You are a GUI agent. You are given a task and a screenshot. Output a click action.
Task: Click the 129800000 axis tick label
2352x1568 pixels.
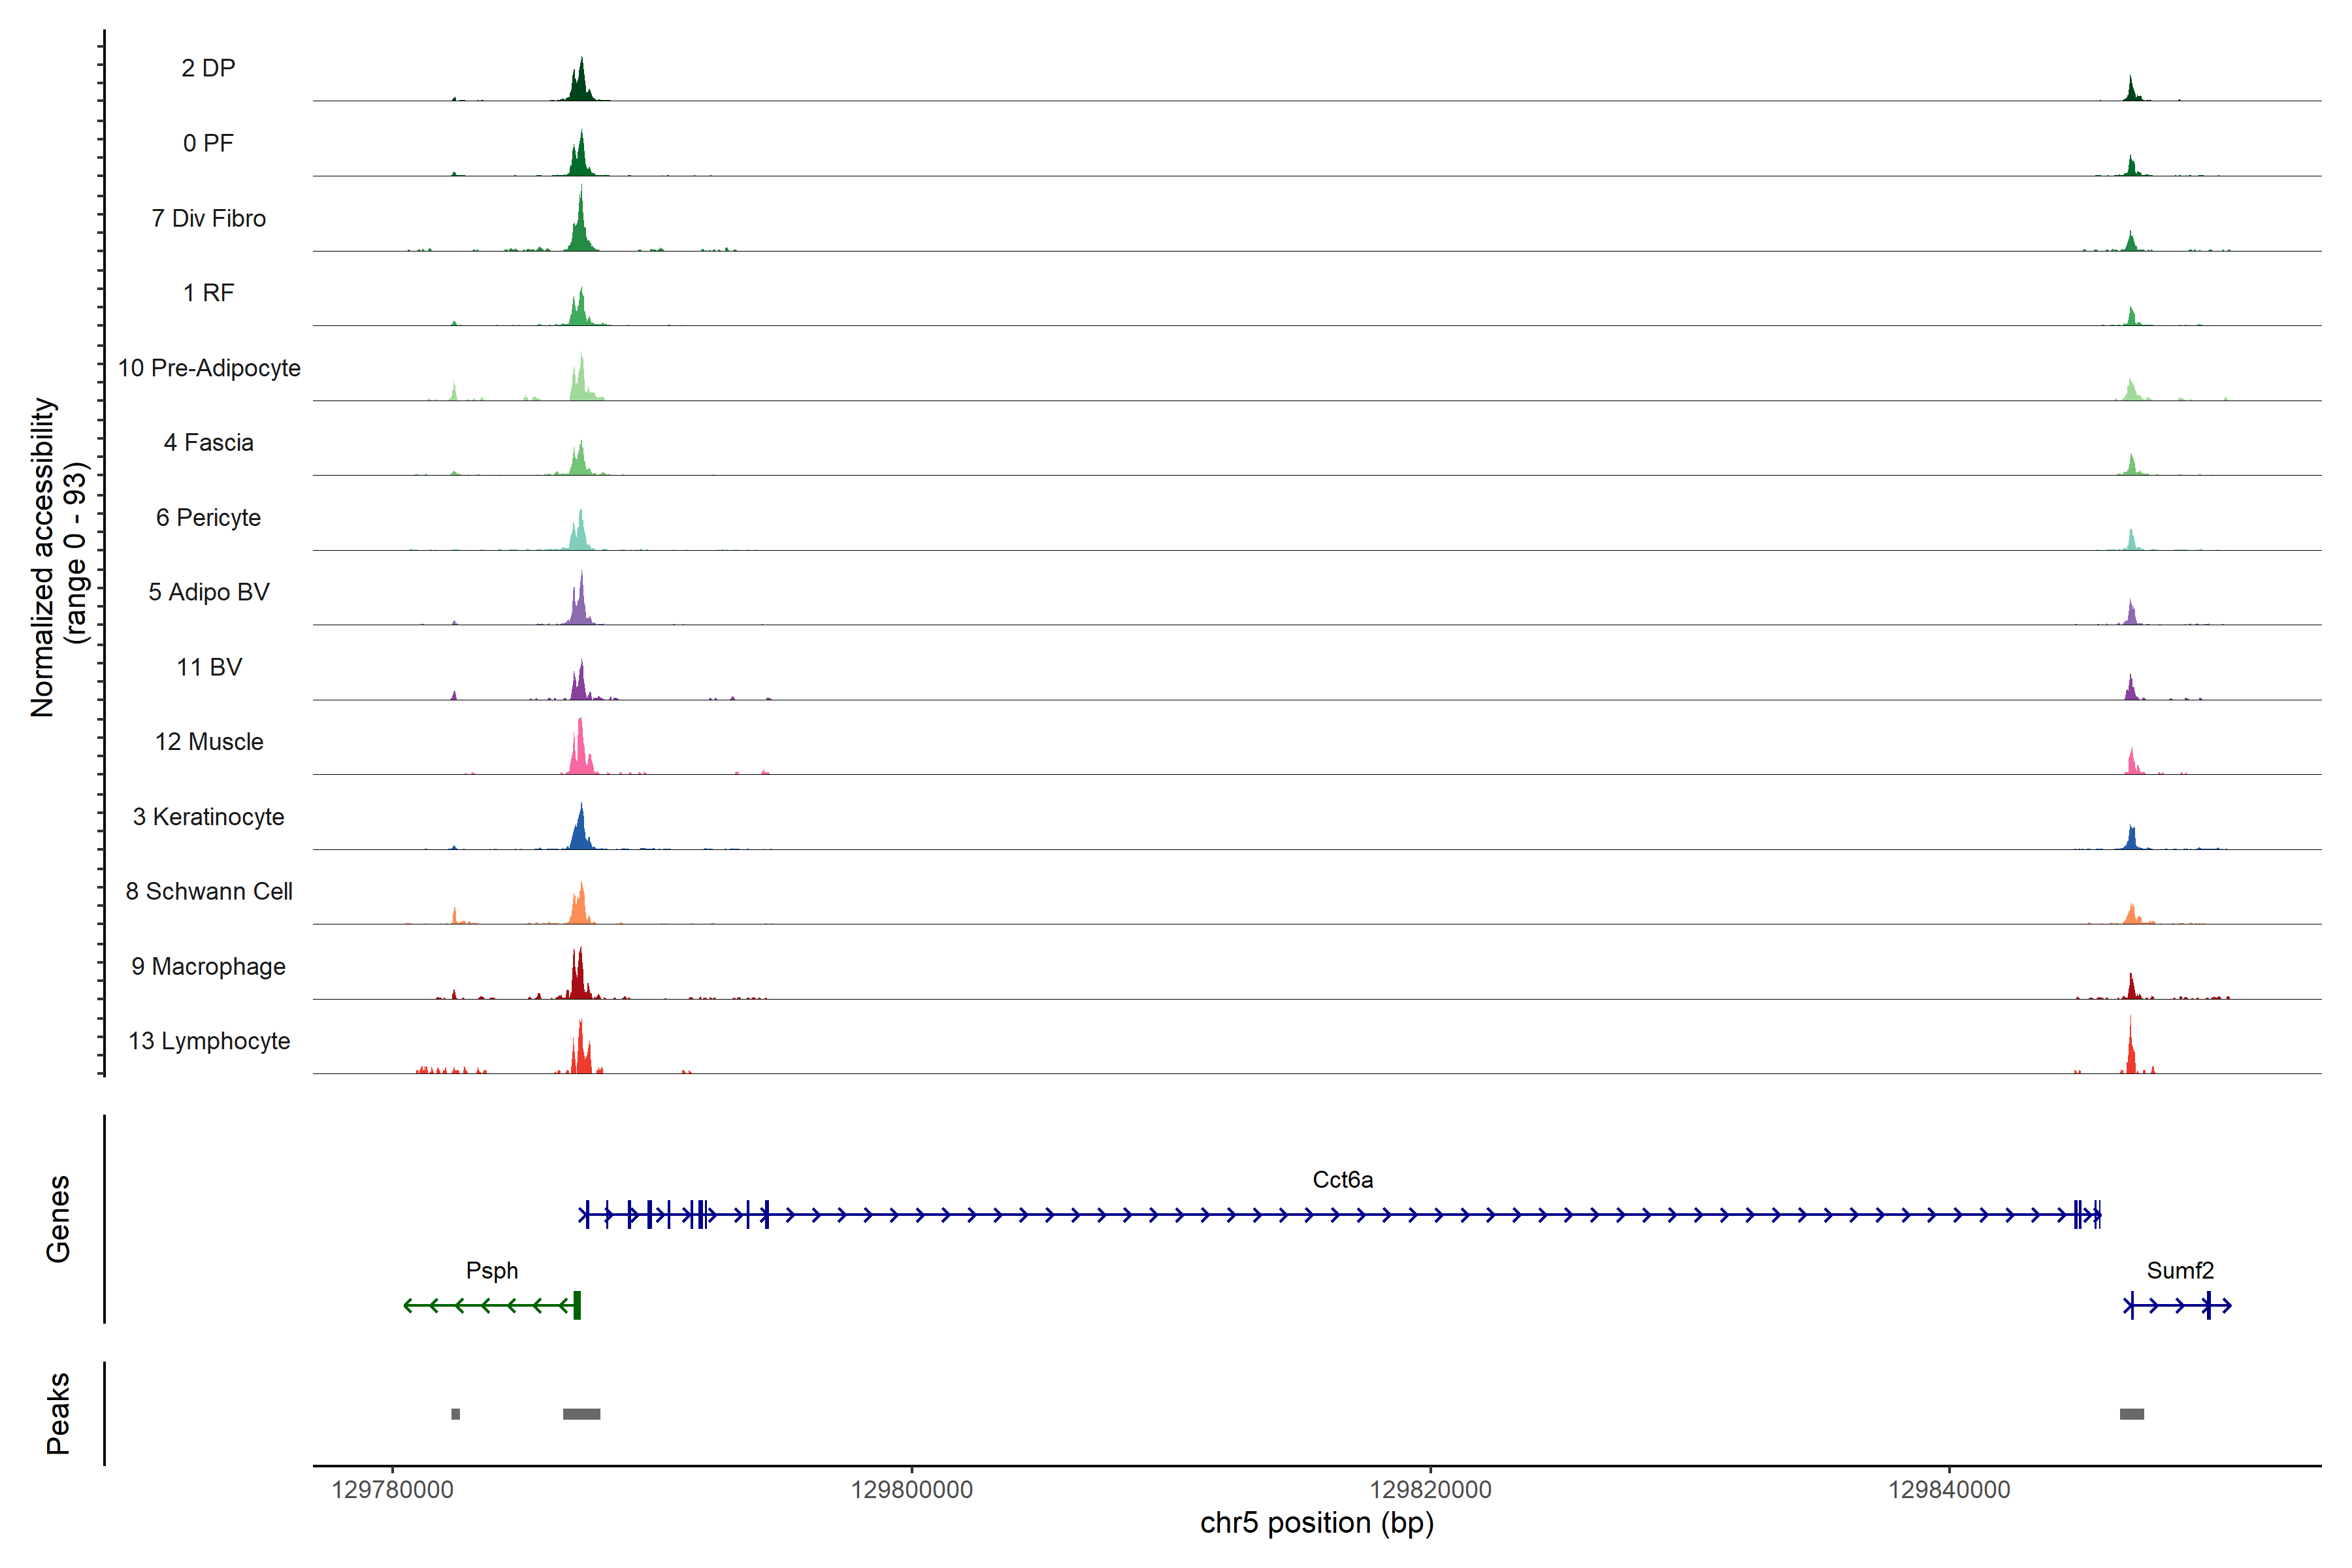(x=911, y=1490)
